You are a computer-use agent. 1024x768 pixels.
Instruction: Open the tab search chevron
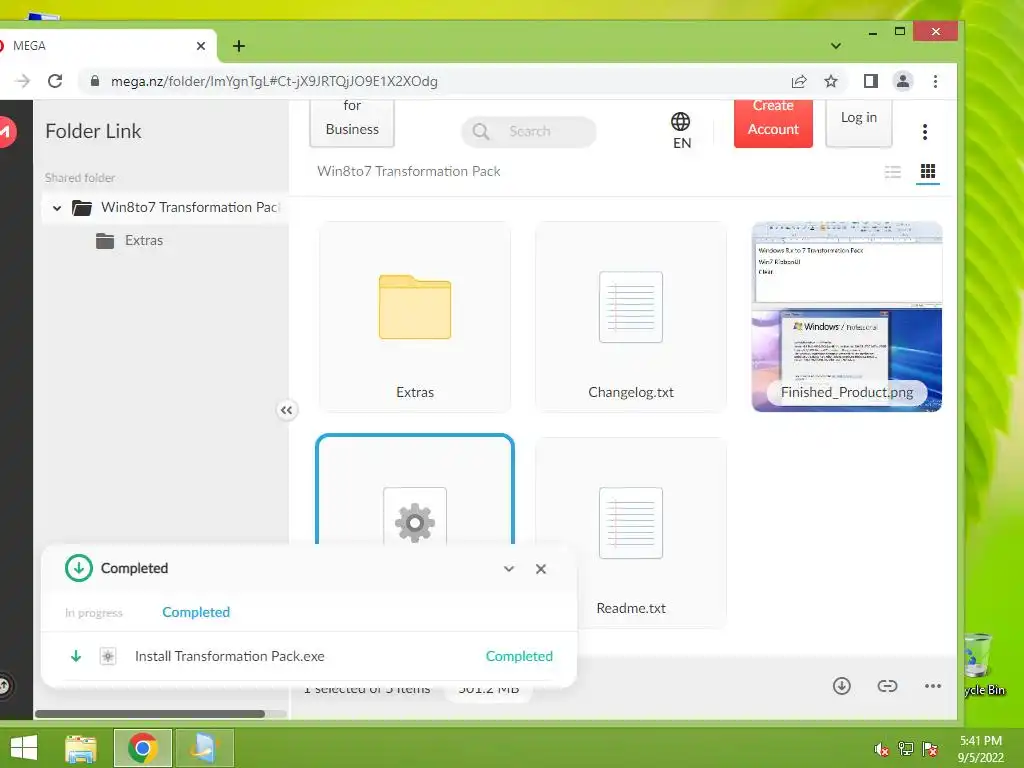(836, 46)
